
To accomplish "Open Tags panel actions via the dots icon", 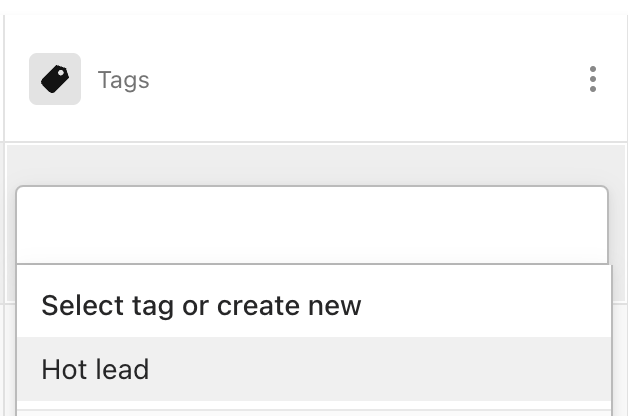I will 593,79.
